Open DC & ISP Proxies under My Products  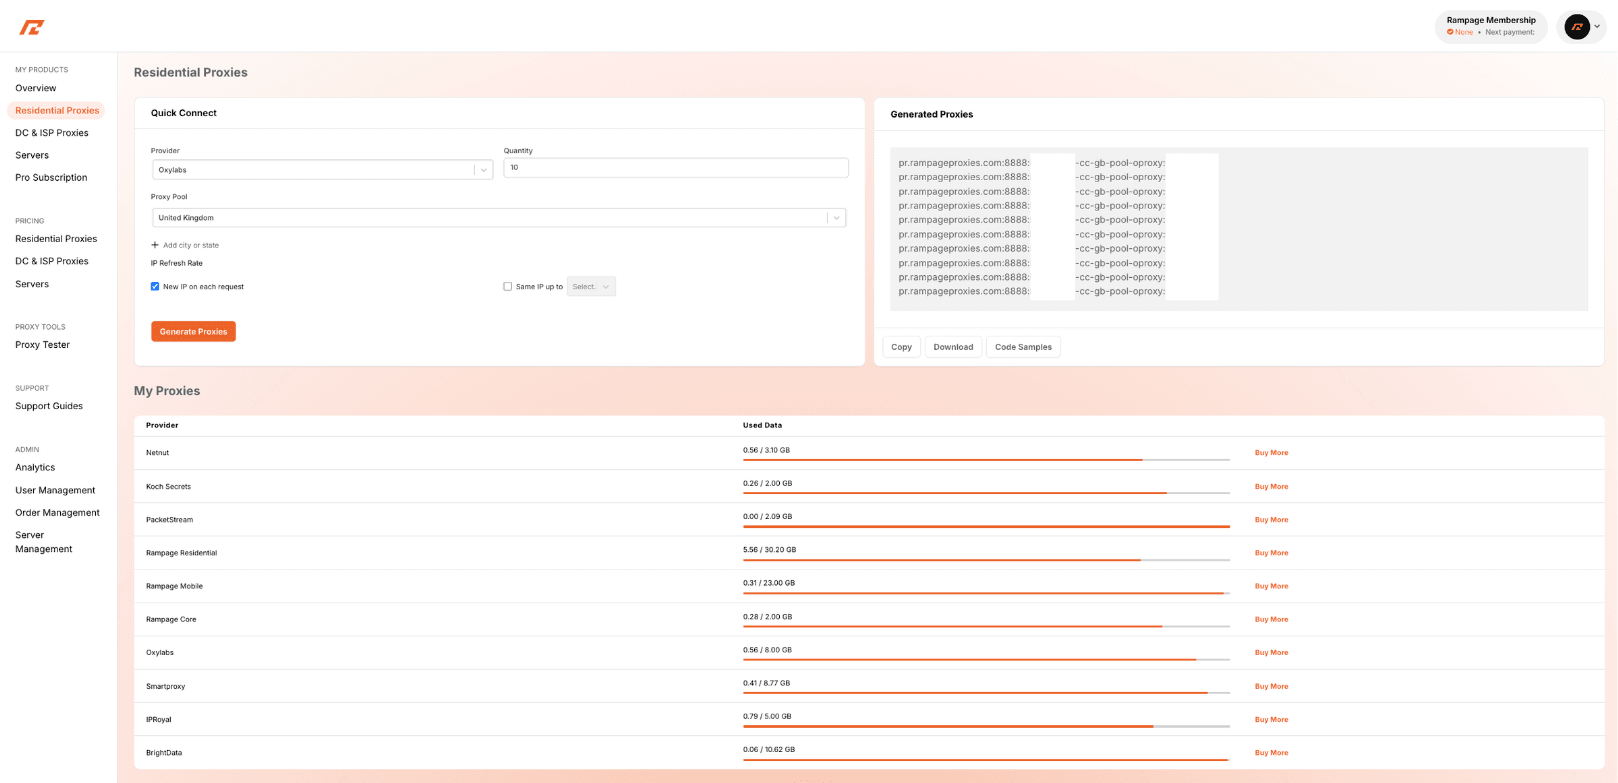point(52,133)
